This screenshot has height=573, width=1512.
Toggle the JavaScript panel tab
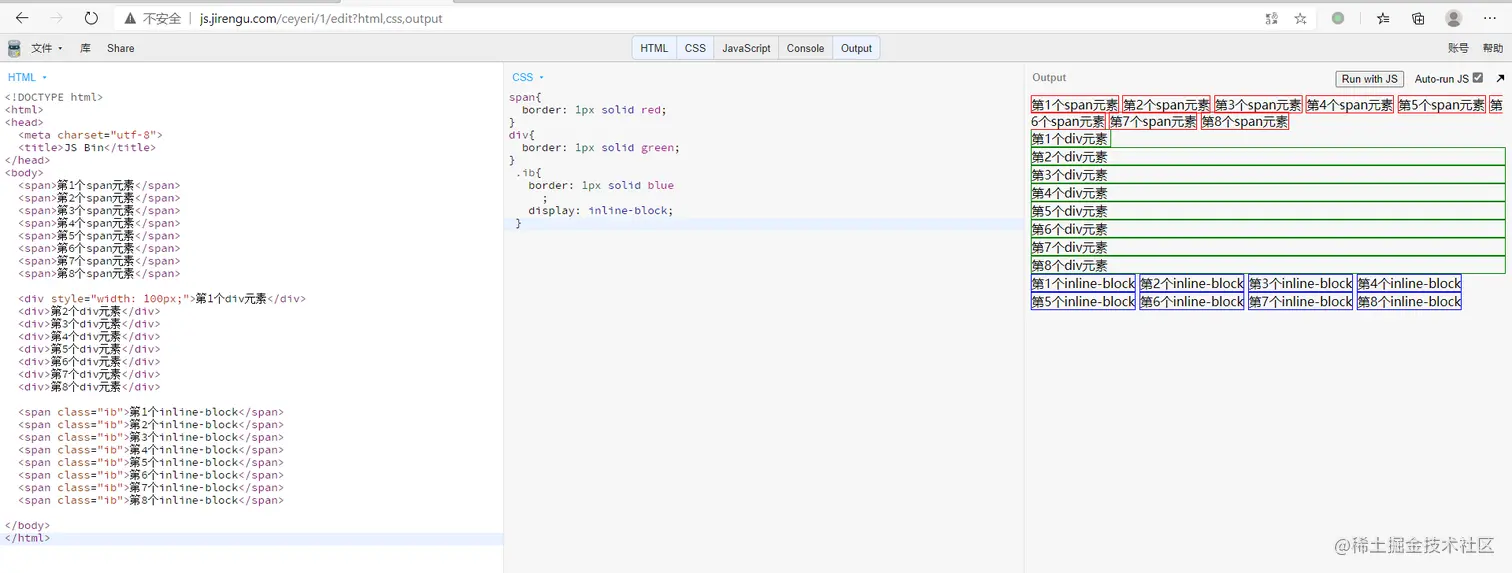(746, 48)
